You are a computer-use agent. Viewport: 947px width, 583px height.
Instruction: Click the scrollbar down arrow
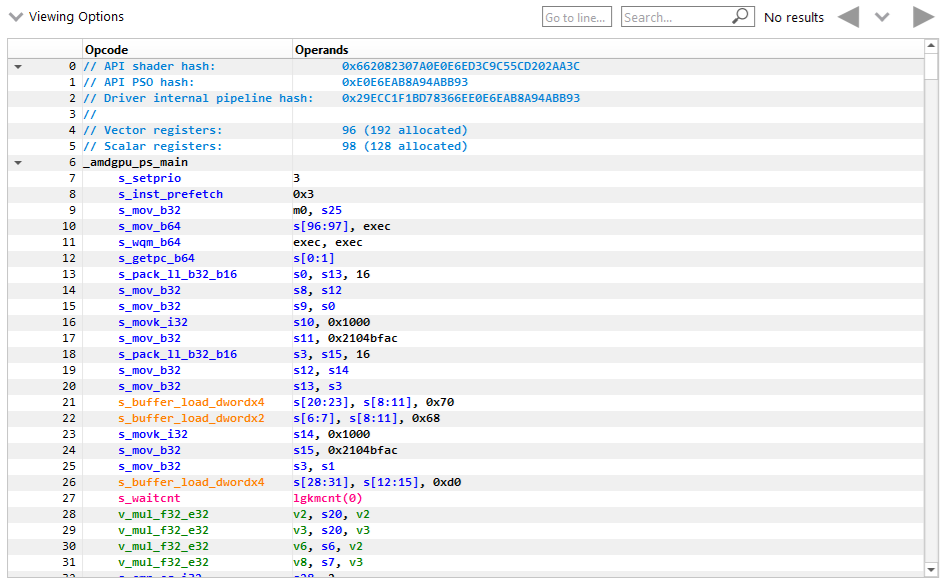pos(929,568)
